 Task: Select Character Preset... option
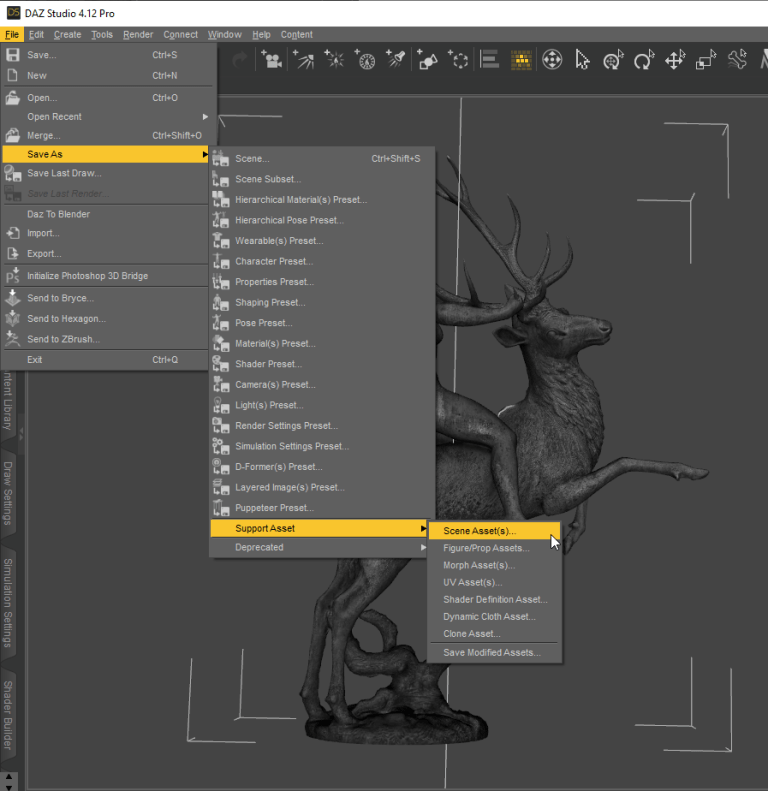[x=322, y=261]
